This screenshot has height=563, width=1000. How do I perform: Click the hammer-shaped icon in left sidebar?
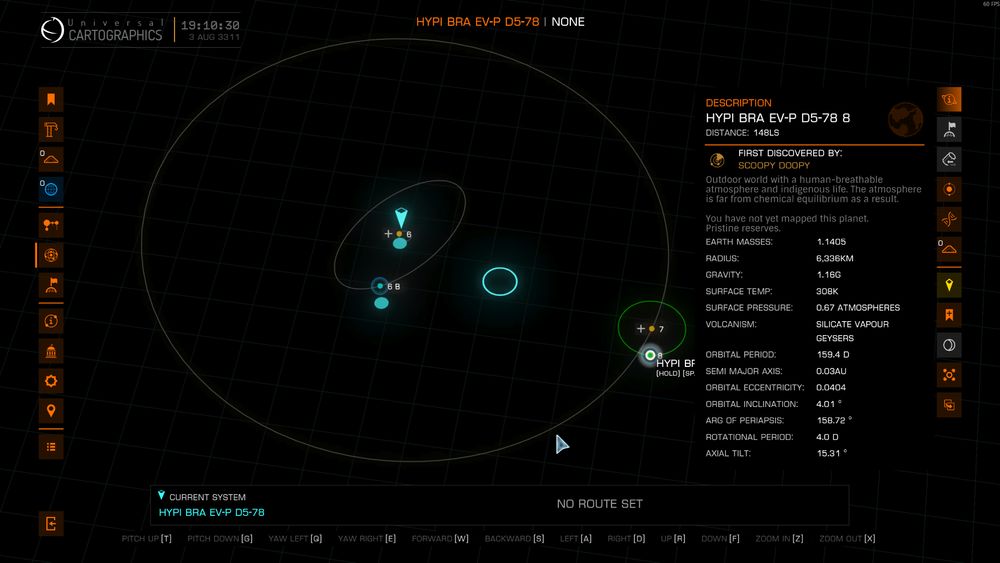coord(51,129)
